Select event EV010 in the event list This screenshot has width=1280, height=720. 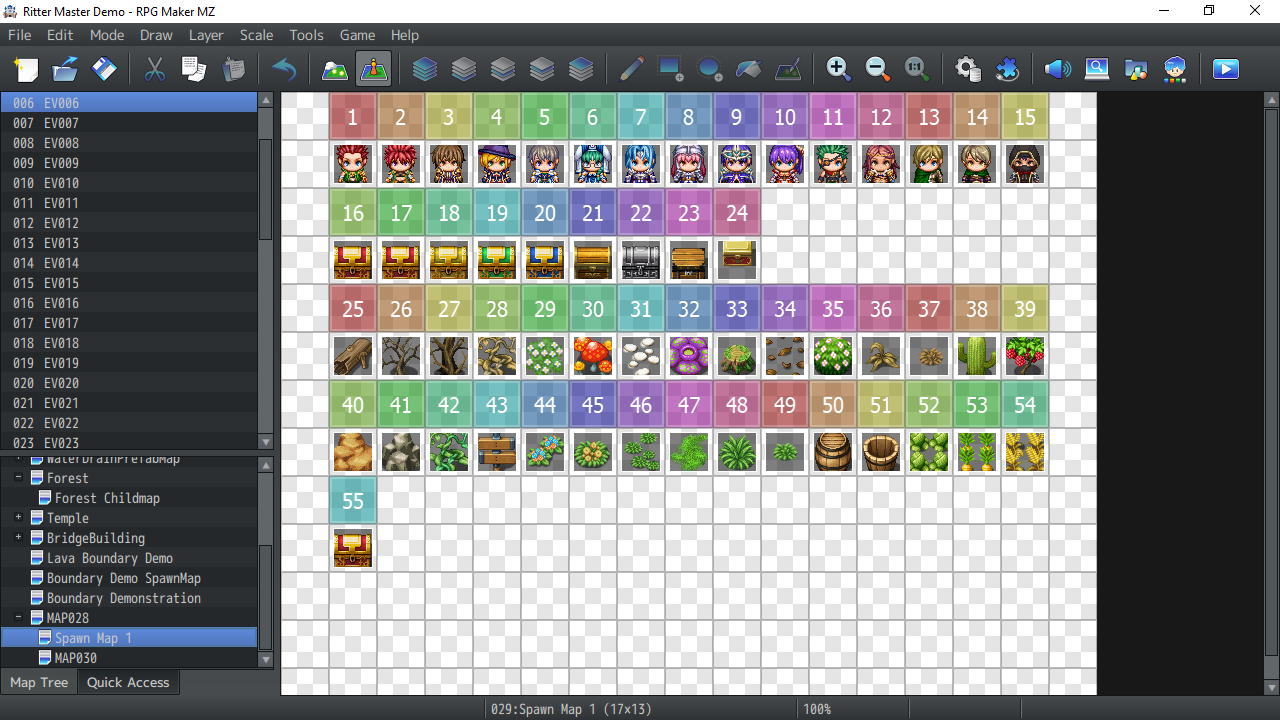point(129,183)
